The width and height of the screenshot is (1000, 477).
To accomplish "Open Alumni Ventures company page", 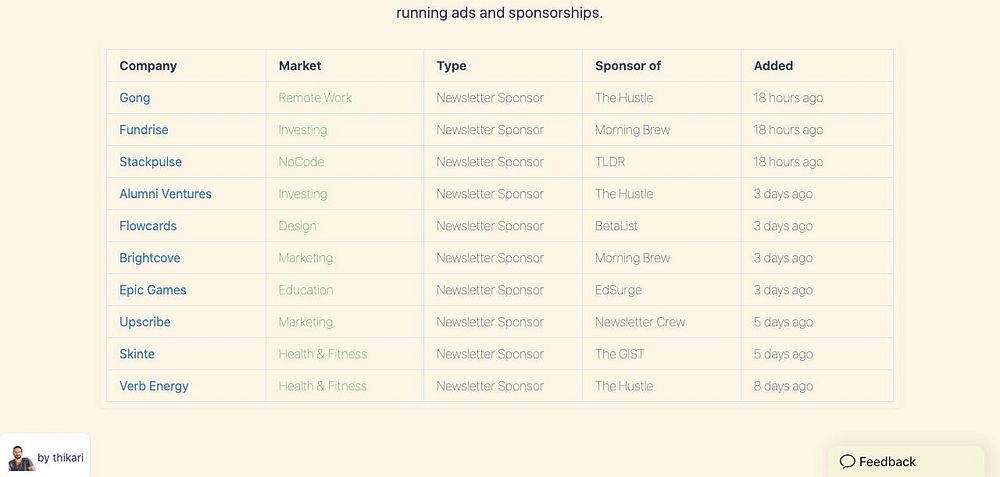I will pyautogui.click(x=166, y=194).
